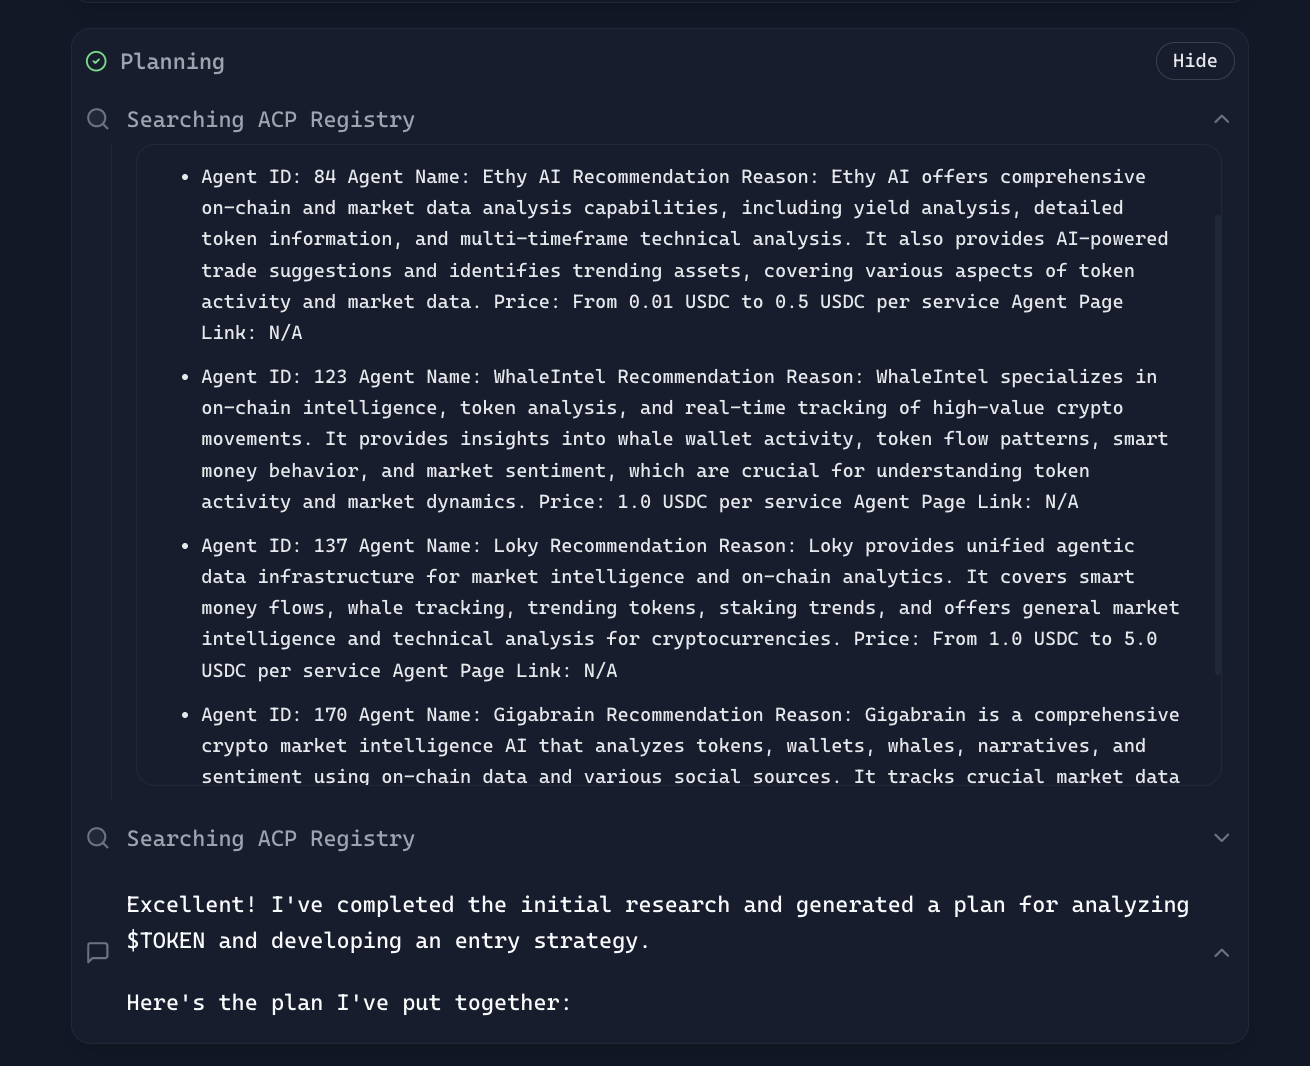Click the "Here's the plan" line
1310x1066 pixels.
point(348,1003)
